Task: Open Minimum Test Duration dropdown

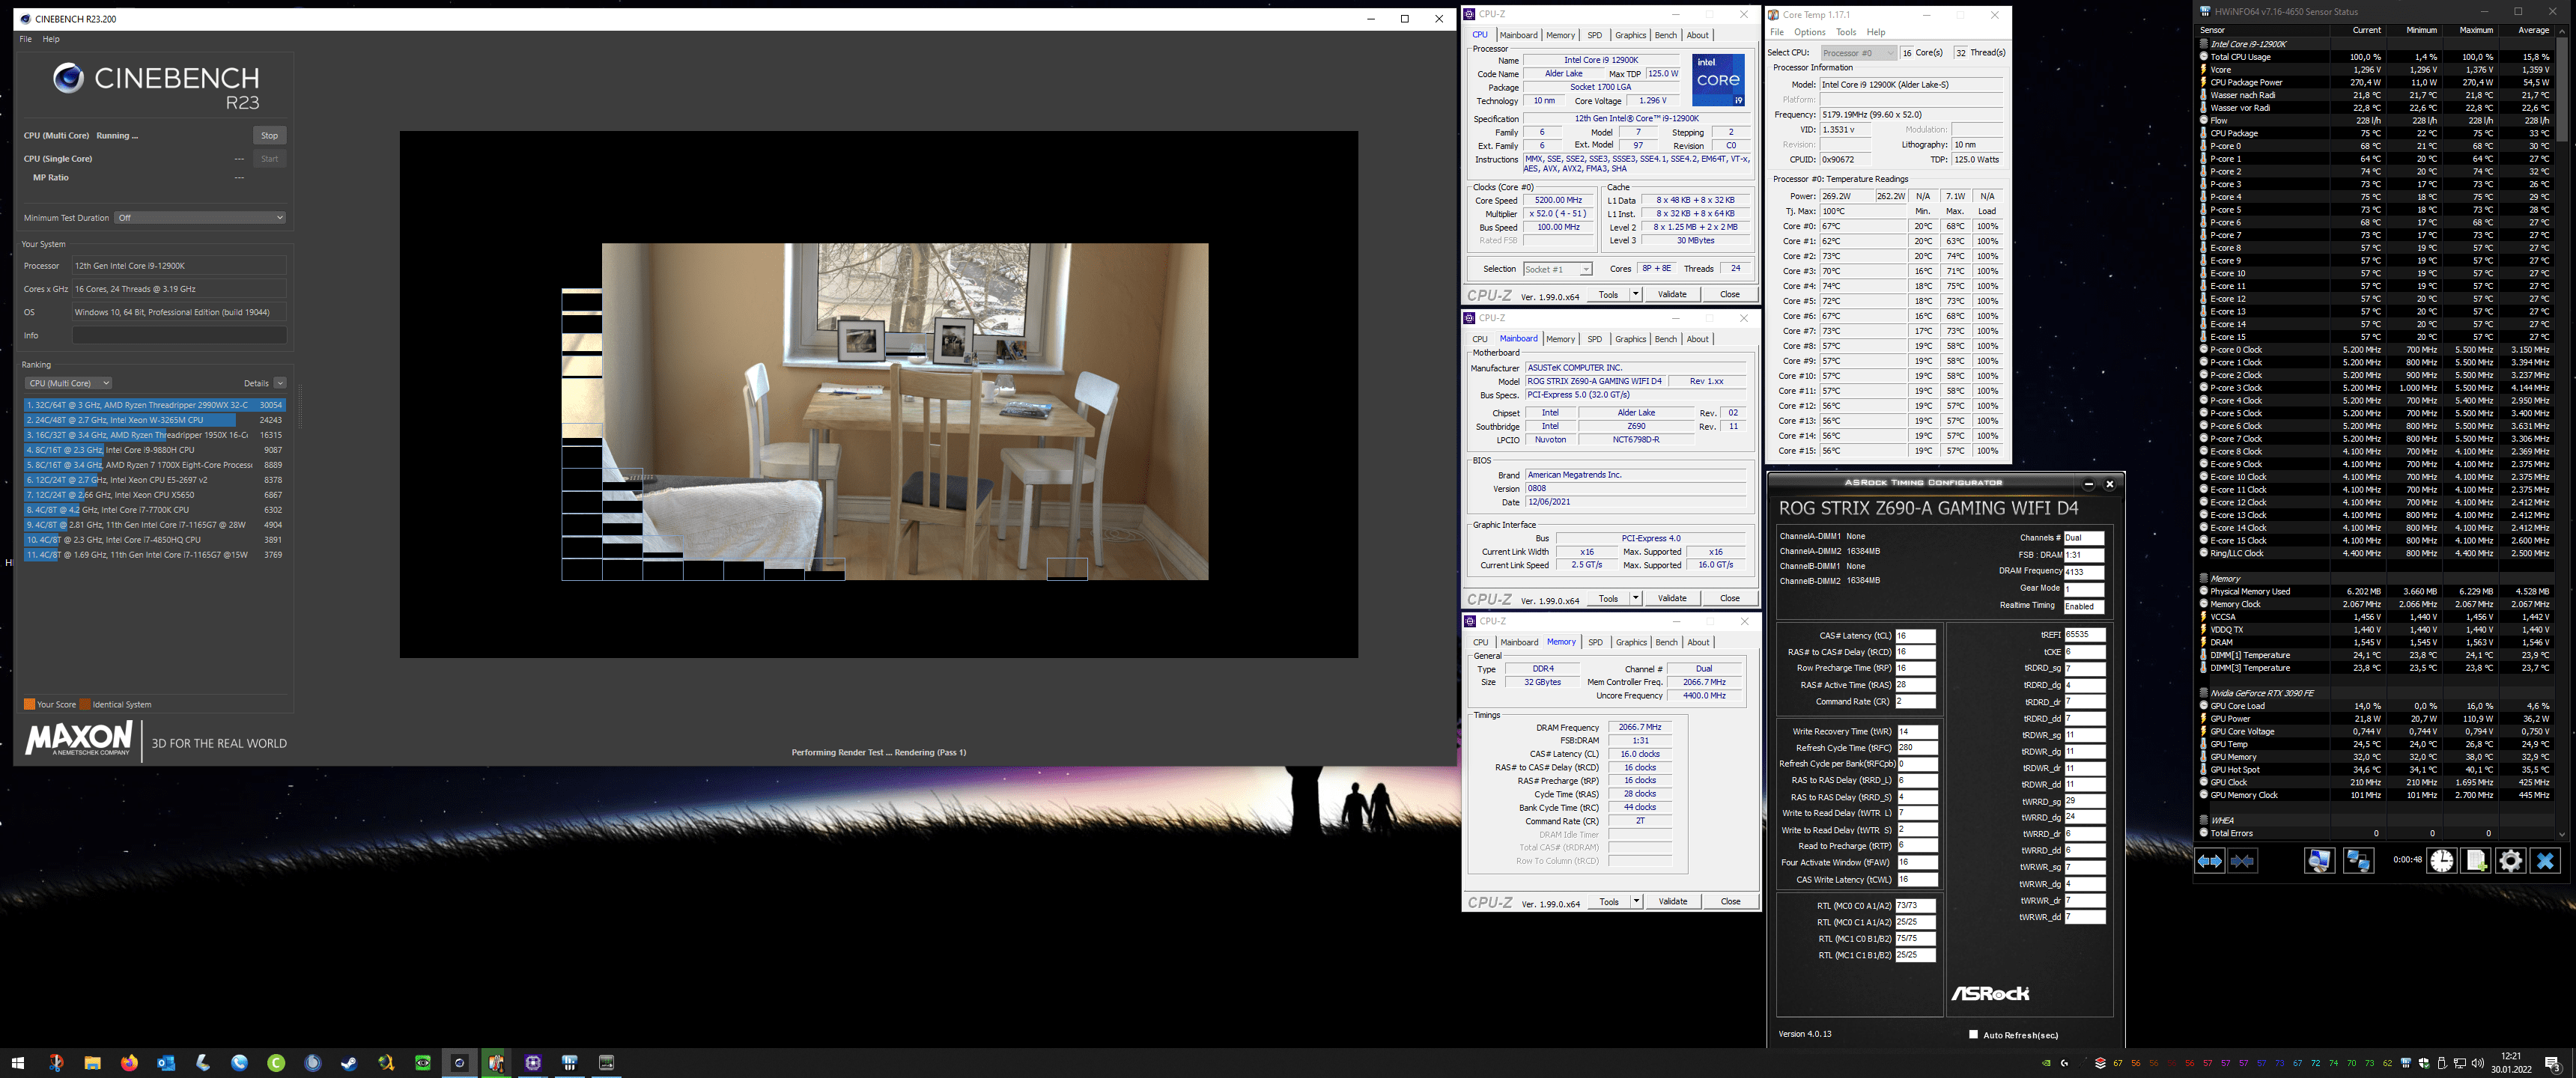Action: click(200, 217)
